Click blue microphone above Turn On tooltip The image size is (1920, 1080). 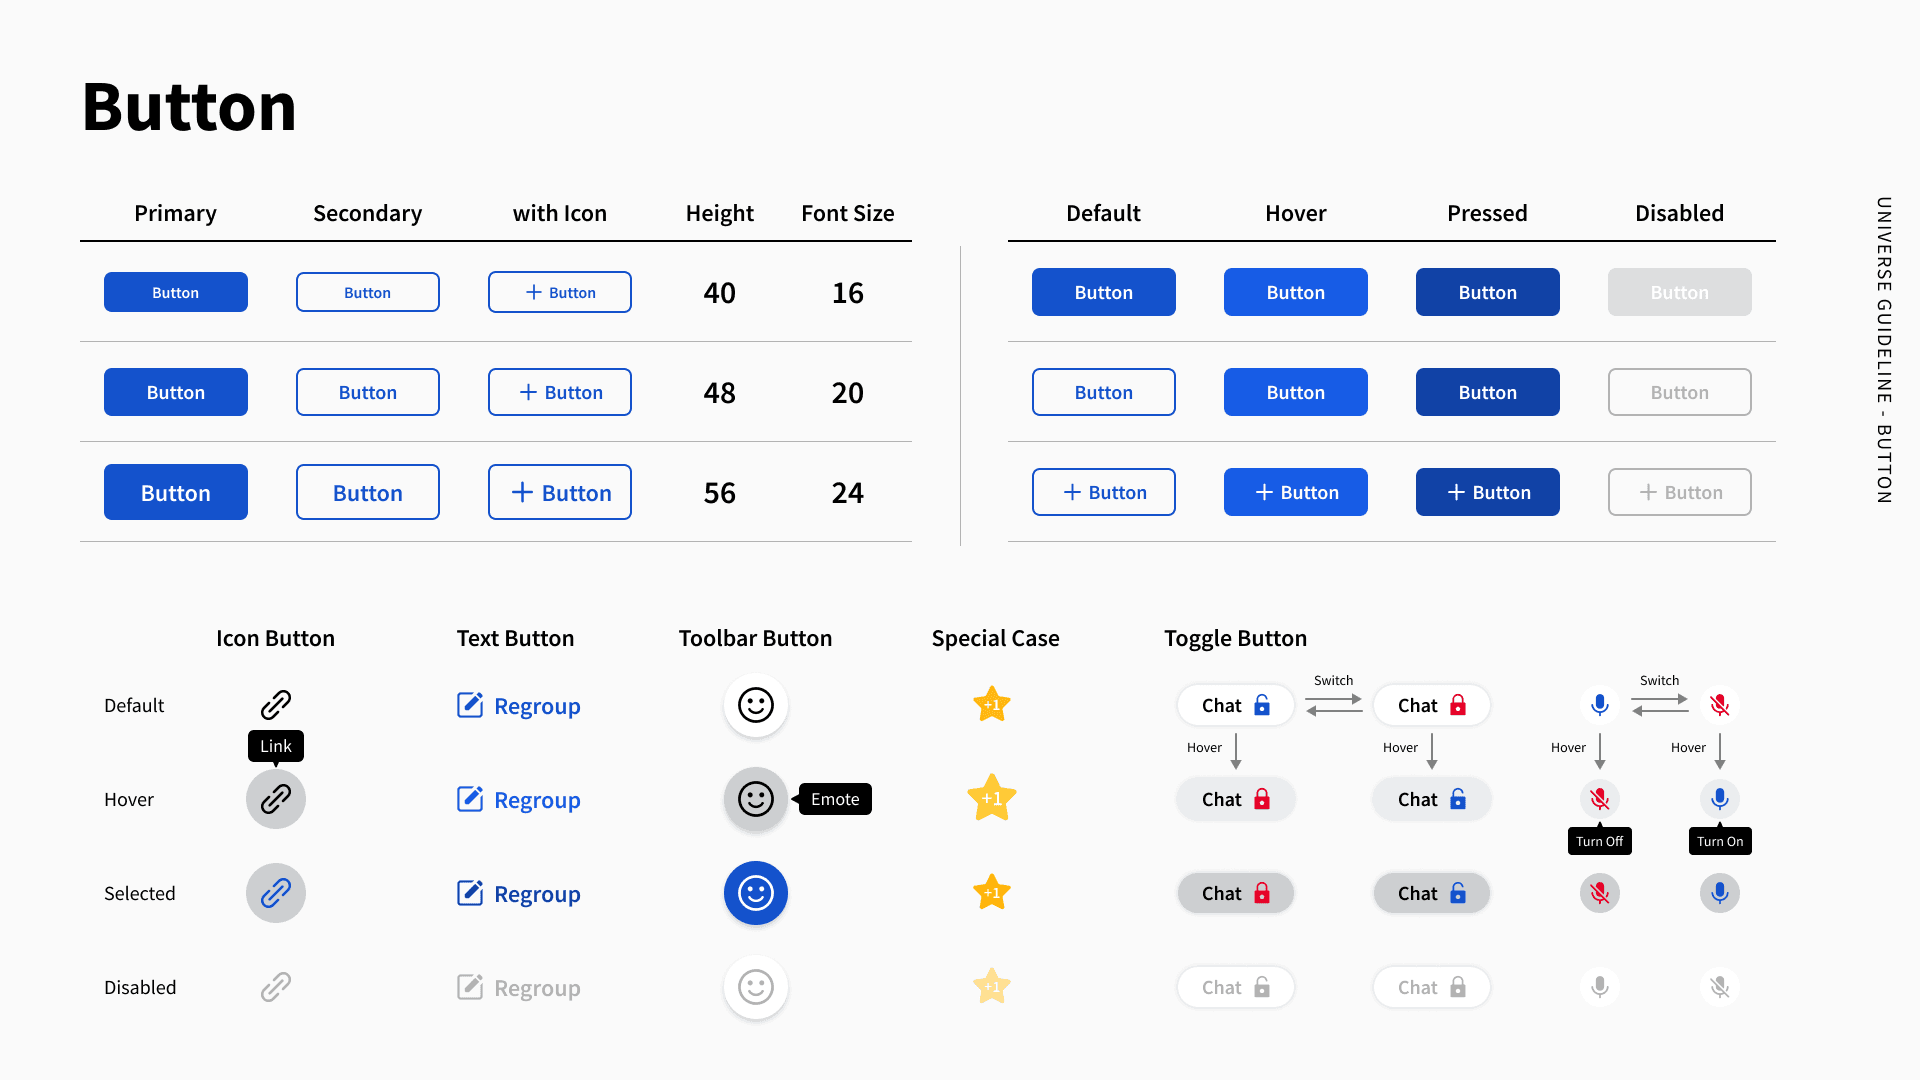click(1720, 799)
